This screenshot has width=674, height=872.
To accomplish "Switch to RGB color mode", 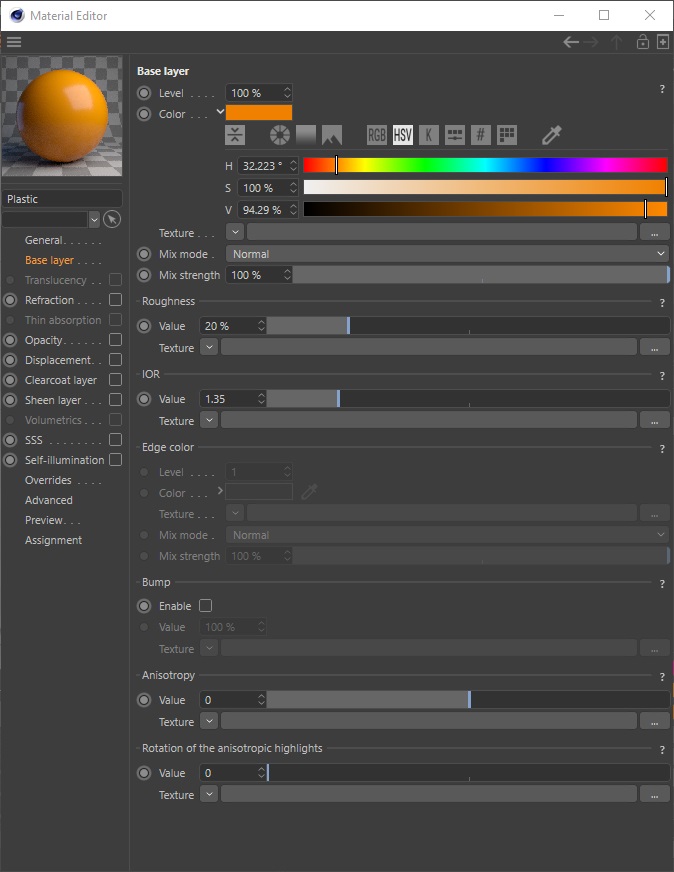I will pyautogui.click(x=376, y=135).
